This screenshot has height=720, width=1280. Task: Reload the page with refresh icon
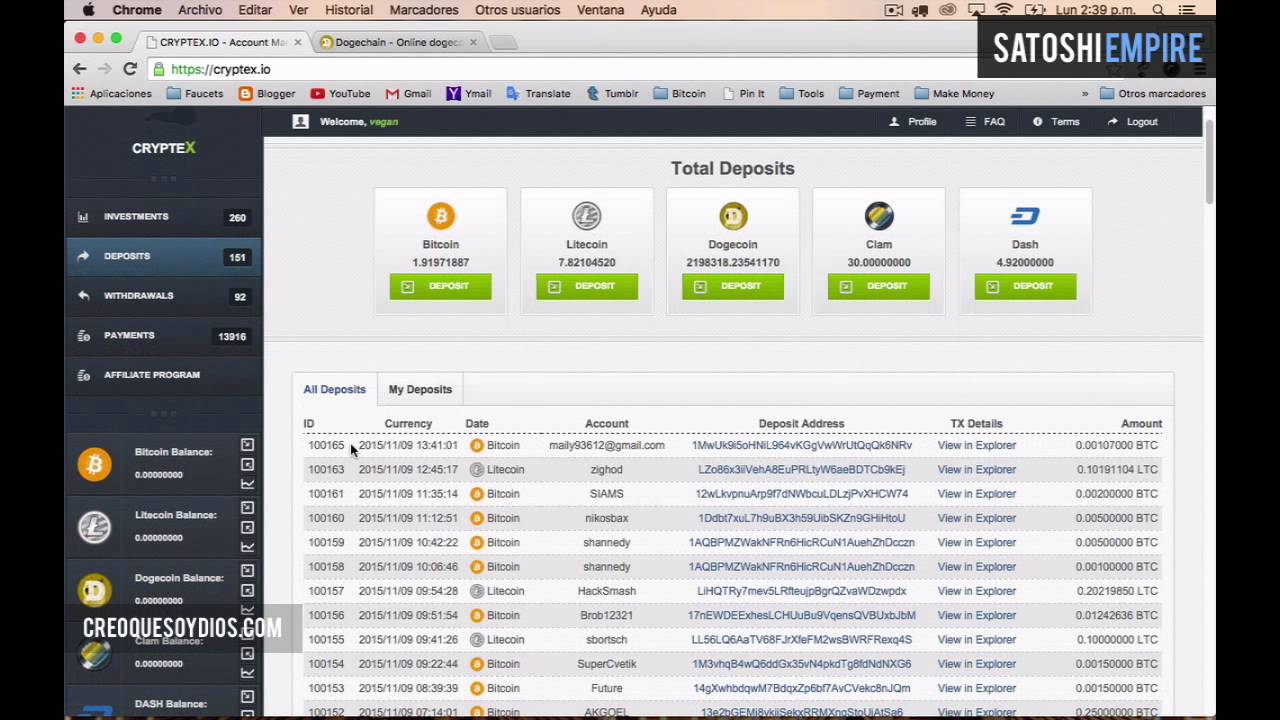130,69
